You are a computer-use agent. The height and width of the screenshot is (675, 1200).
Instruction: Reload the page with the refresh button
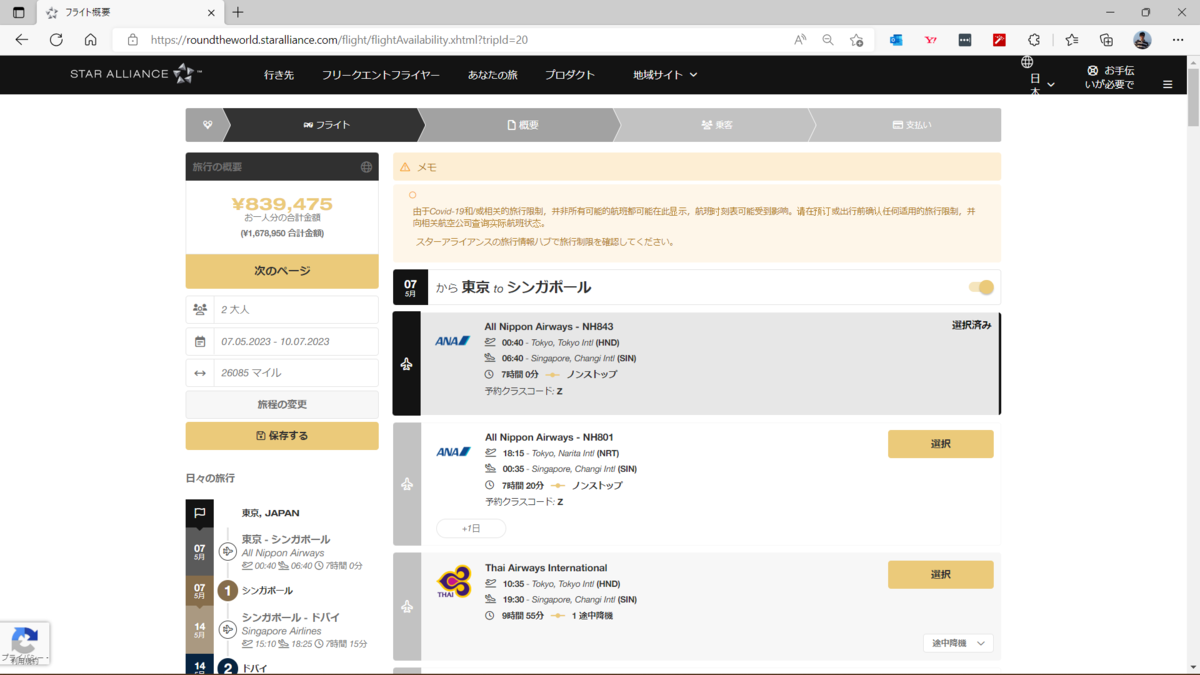[56, 40]
